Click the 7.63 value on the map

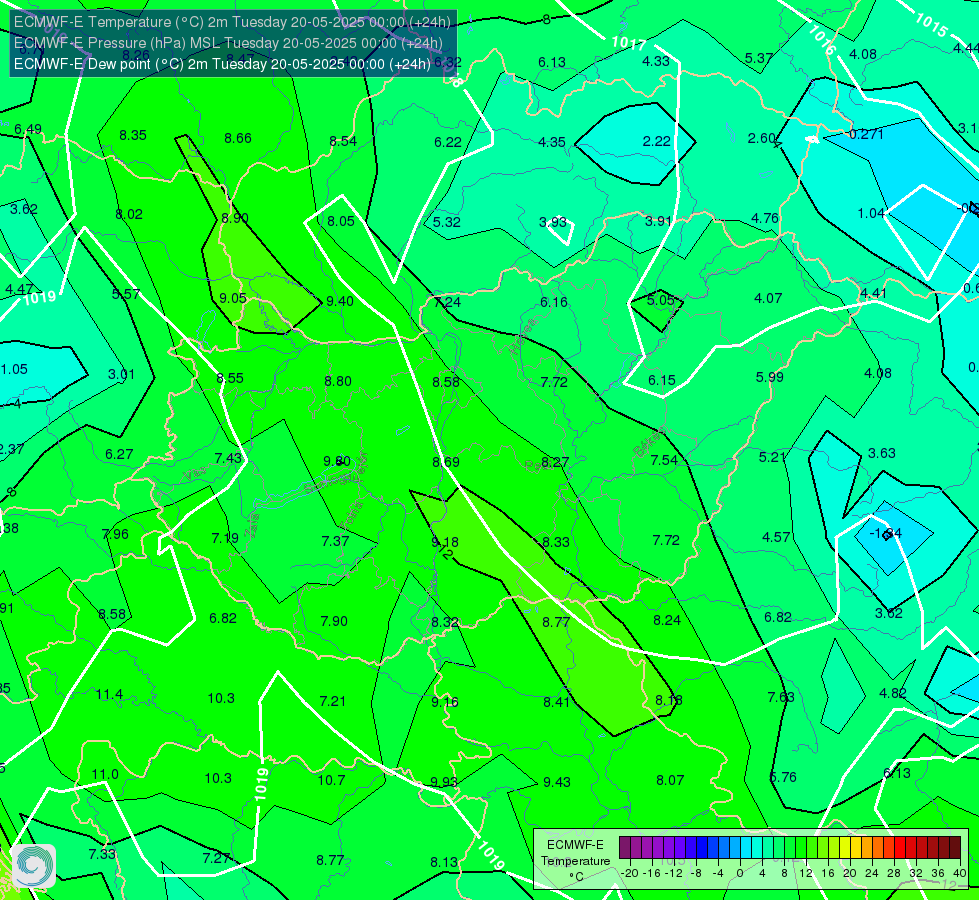click(781, 697)
